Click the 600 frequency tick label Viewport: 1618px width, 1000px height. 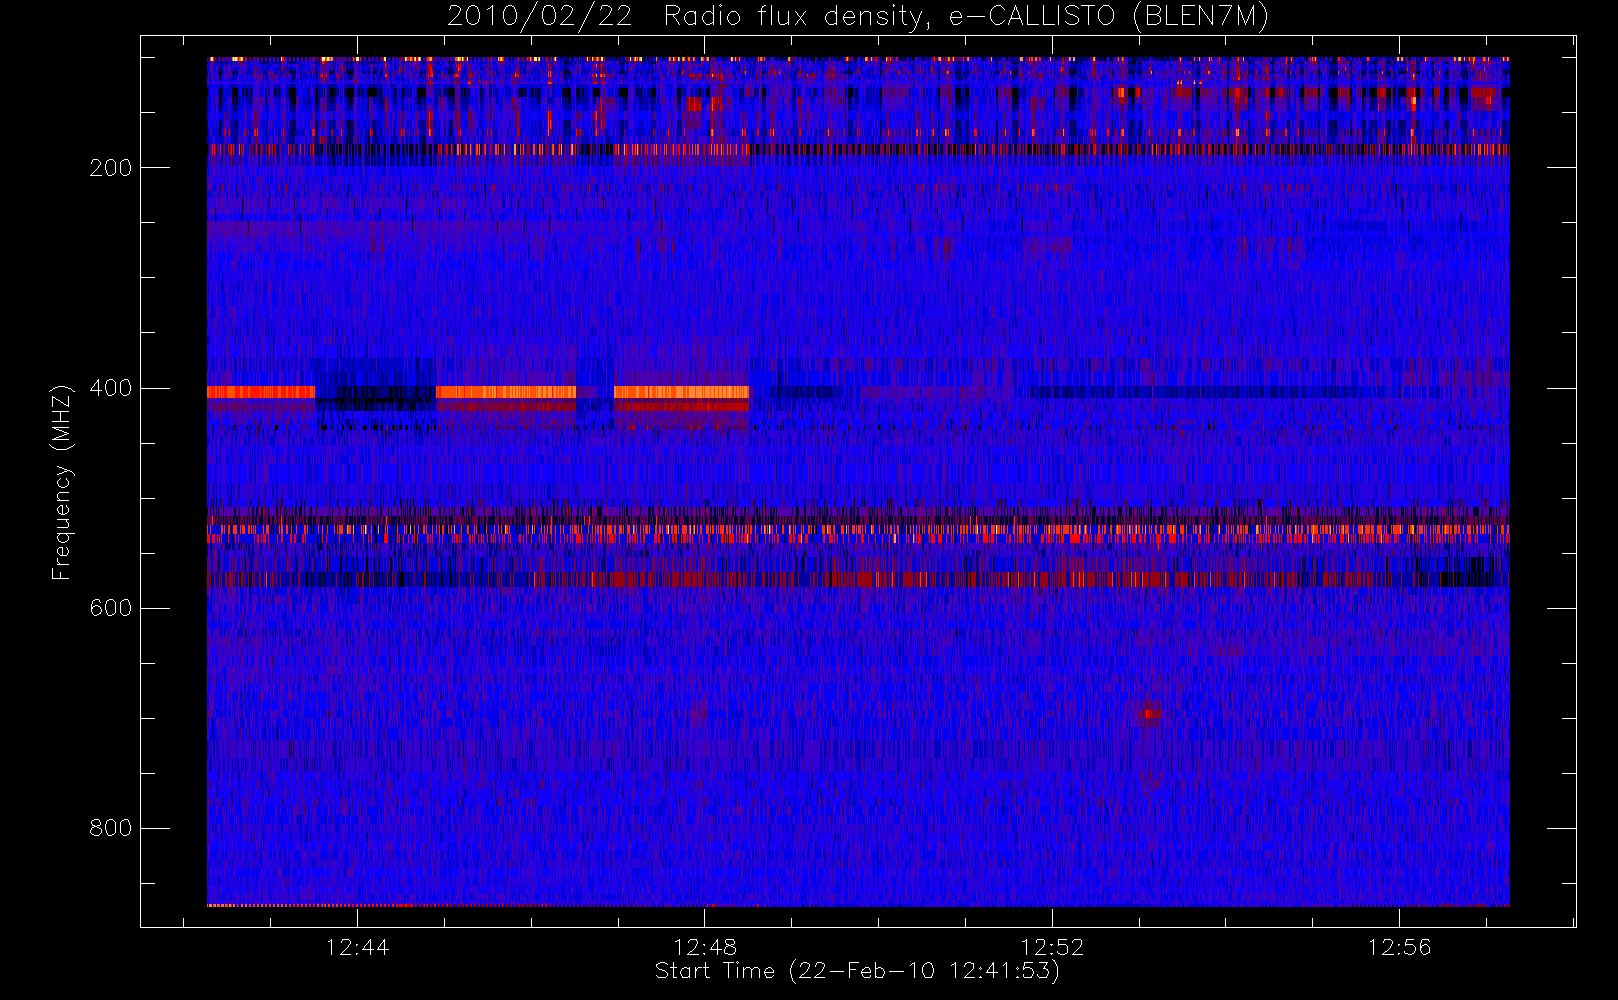click(110, 608)
